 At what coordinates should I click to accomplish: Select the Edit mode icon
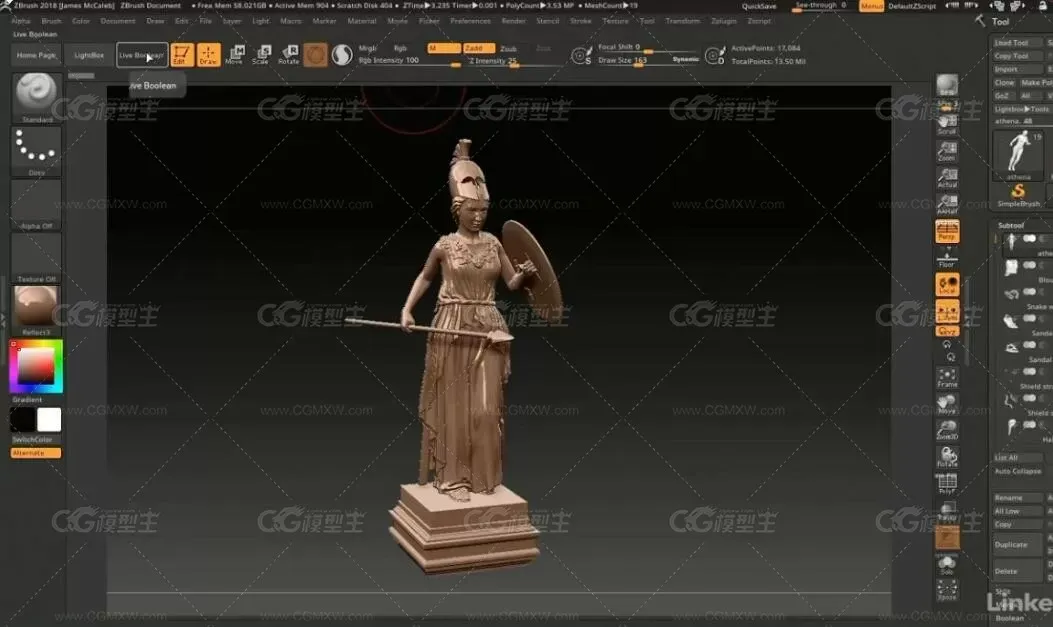click(x=182, y=54)
